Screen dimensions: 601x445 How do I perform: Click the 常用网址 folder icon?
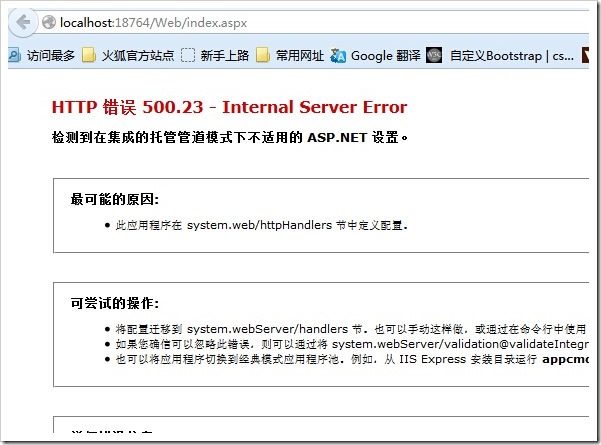click(x=263, y=56)
